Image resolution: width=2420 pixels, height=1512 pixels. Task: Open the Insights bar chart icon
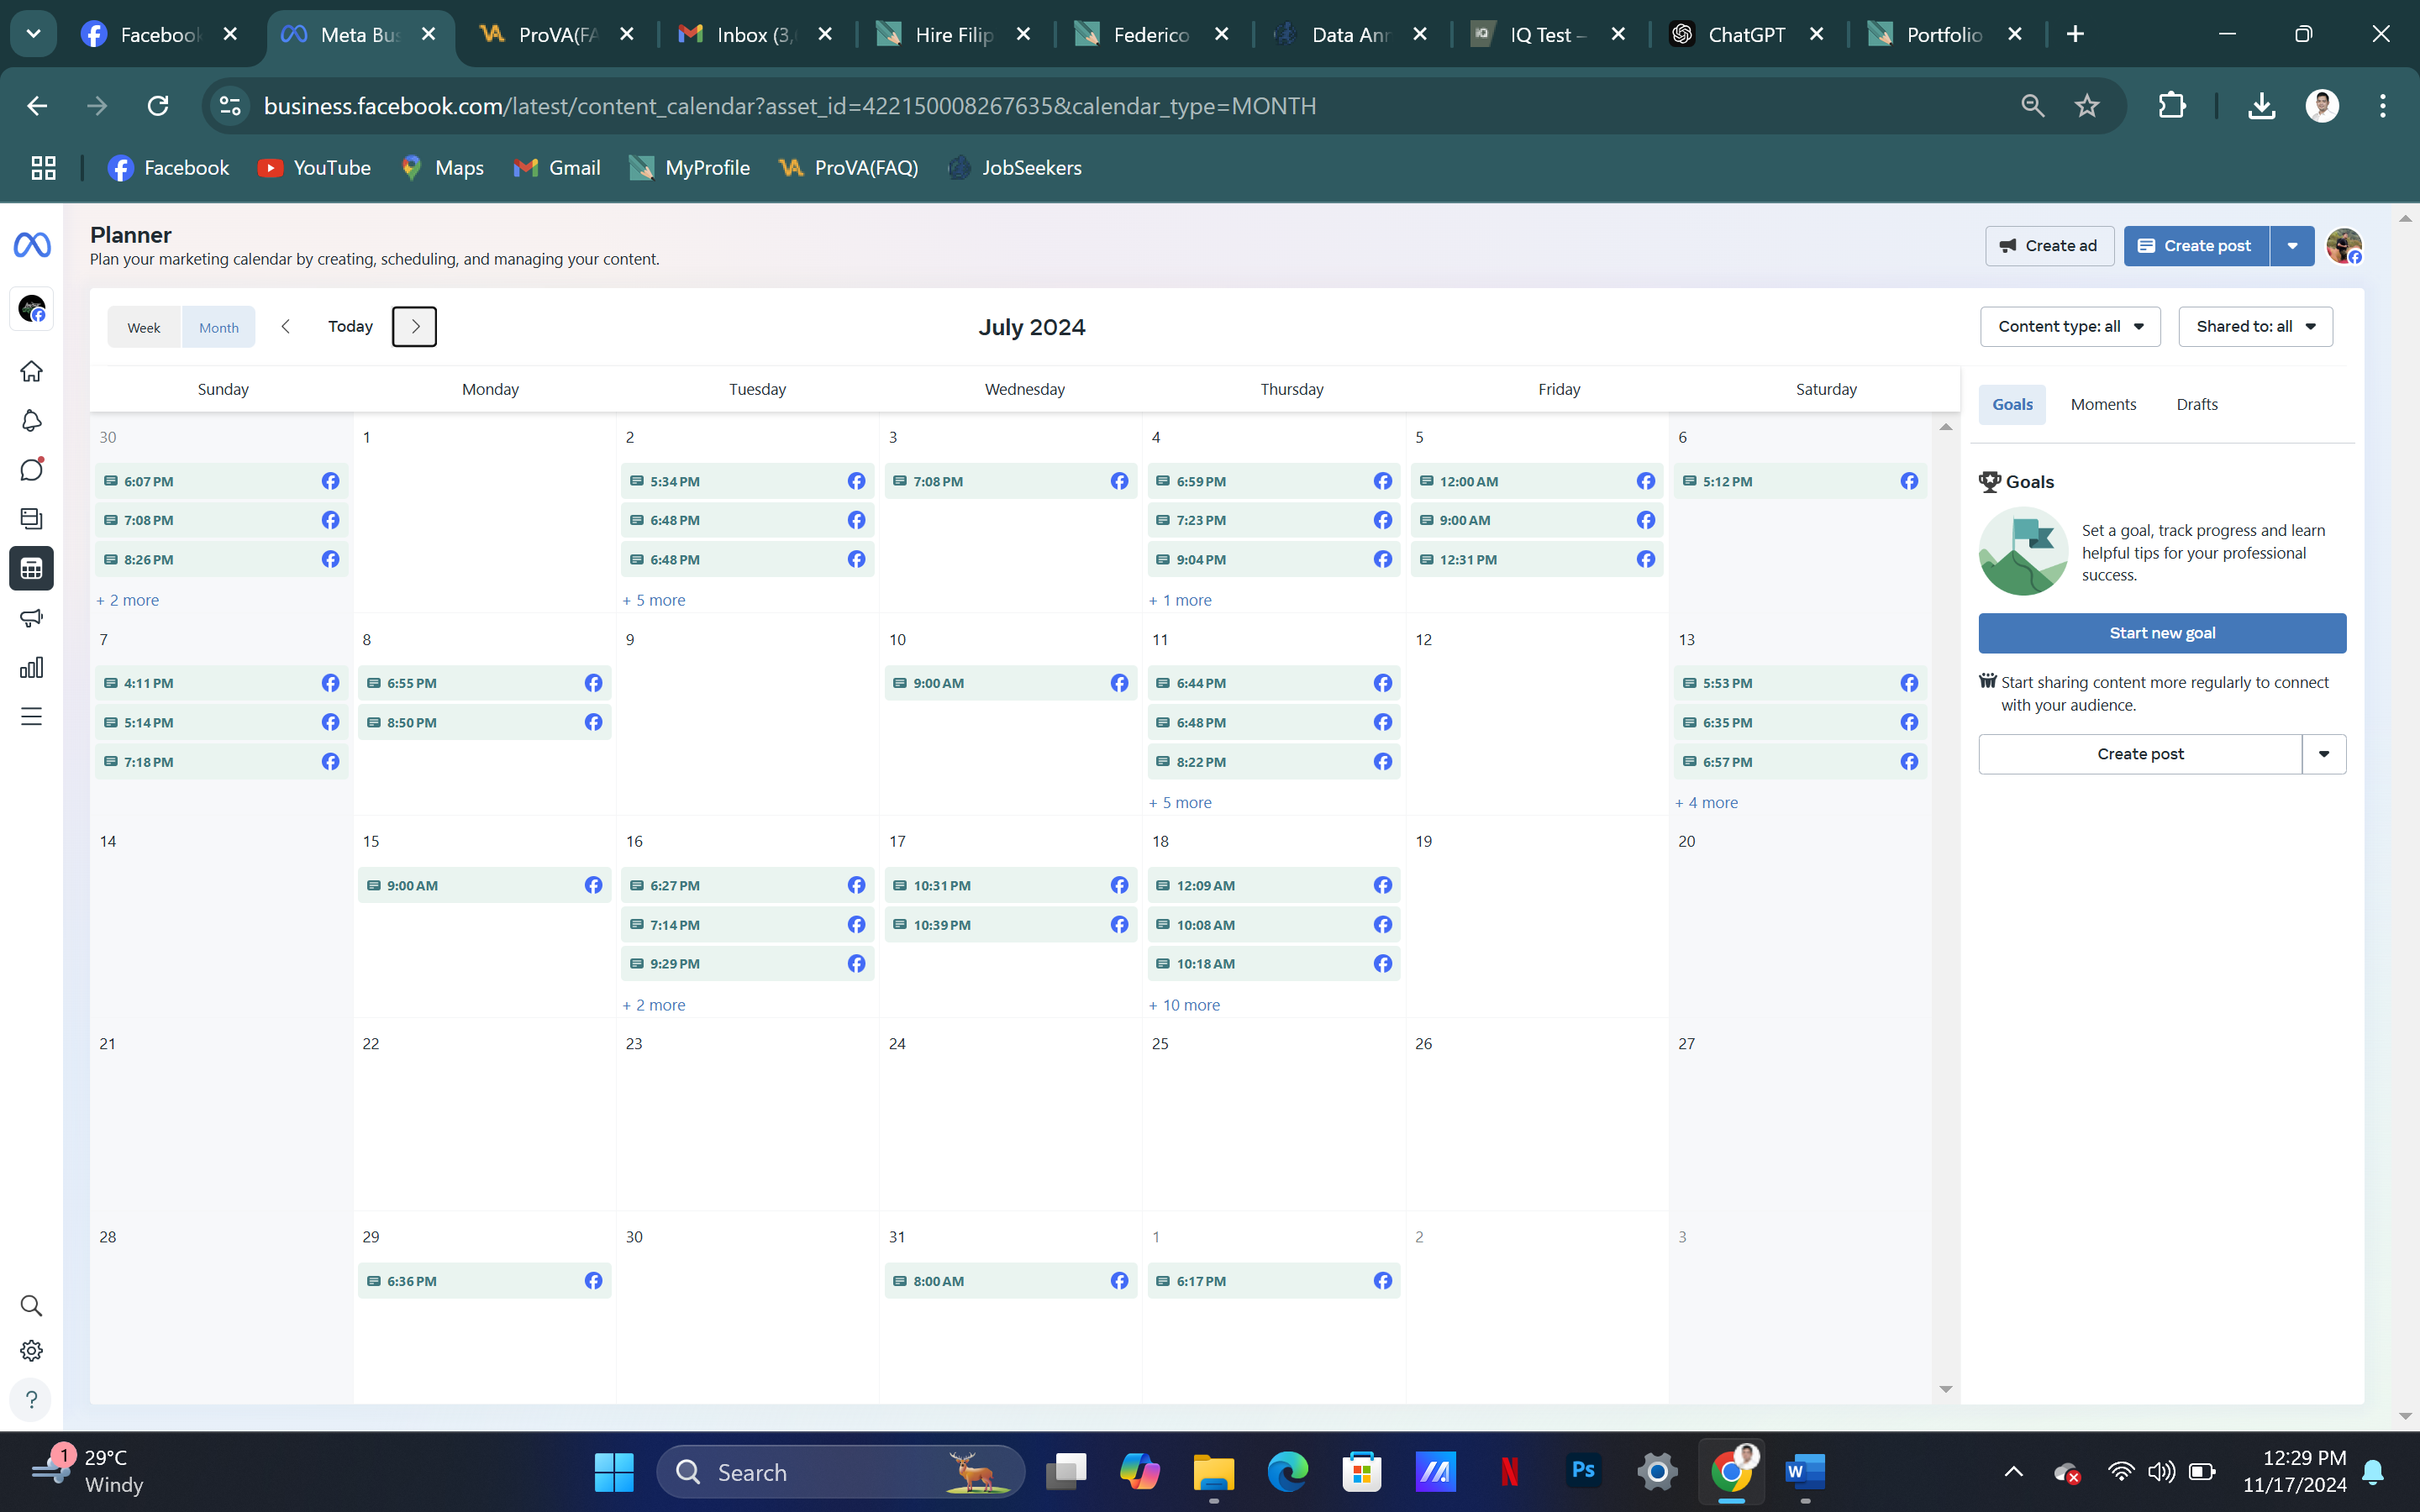pos(31,667)
